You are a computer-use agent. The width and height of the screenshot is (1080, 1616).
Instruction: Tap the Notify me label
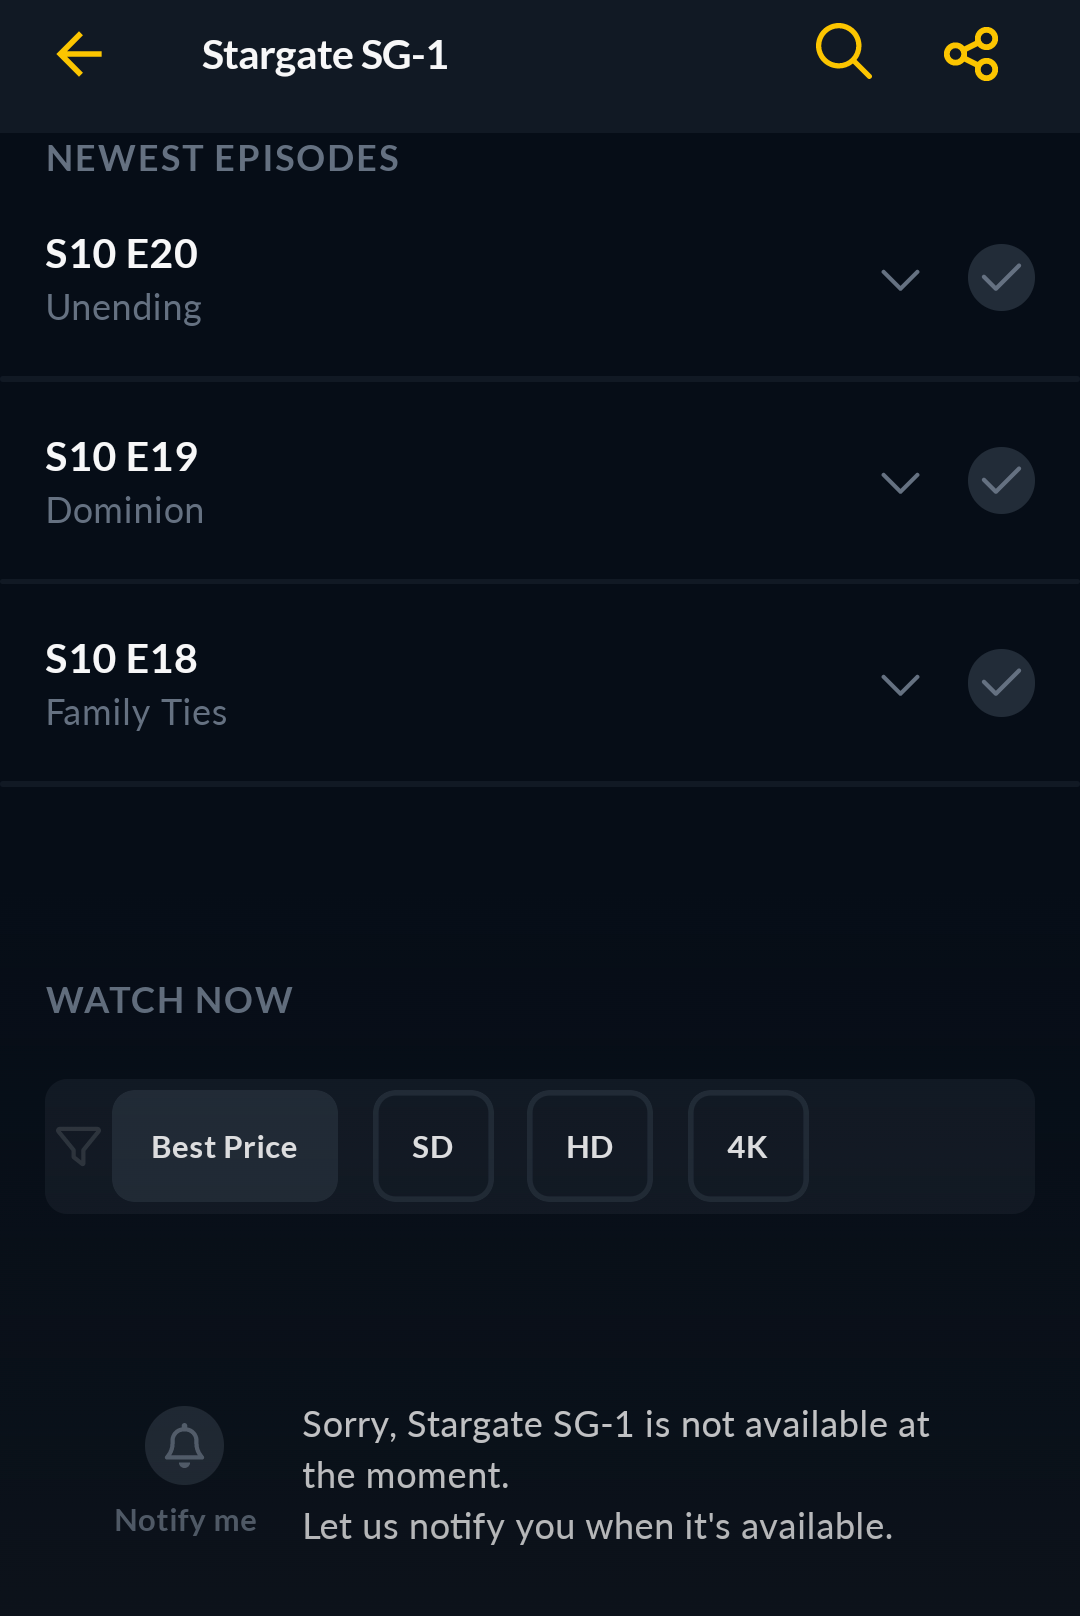coord(186,1520)
